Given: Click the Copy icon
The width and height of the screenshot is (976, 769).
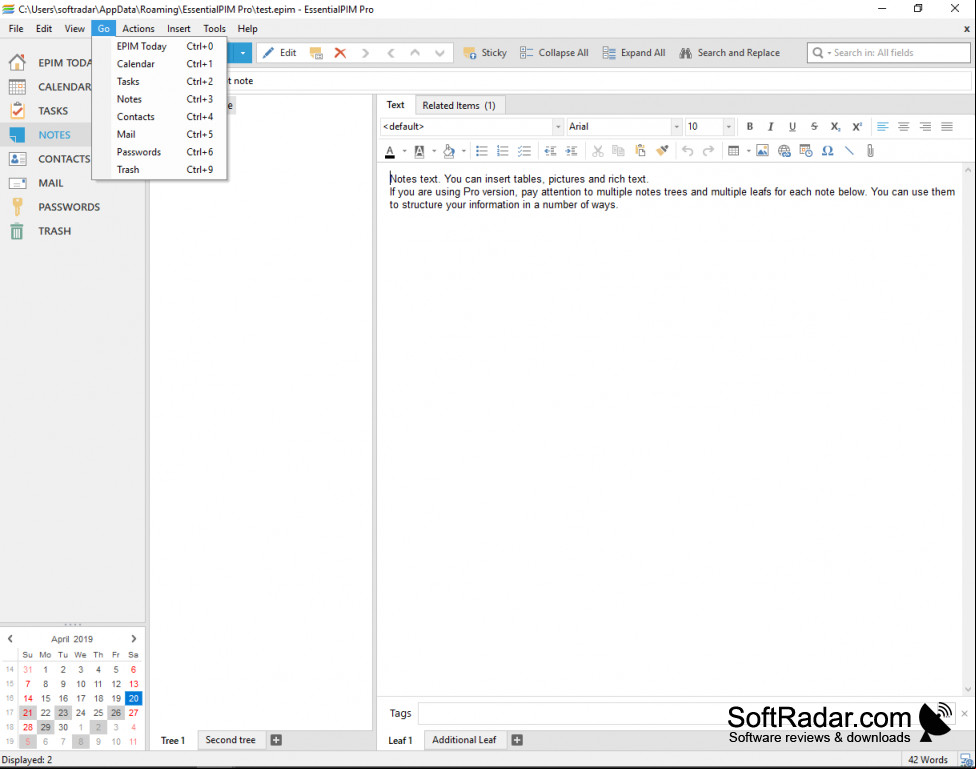Looking at the screenshot, I should [x=618, y=151].
